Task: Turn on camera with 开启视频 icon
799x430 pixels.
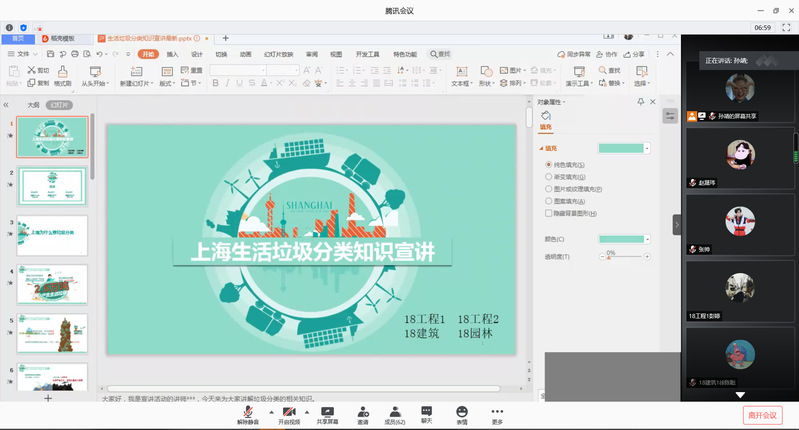Action: point(288,411)
